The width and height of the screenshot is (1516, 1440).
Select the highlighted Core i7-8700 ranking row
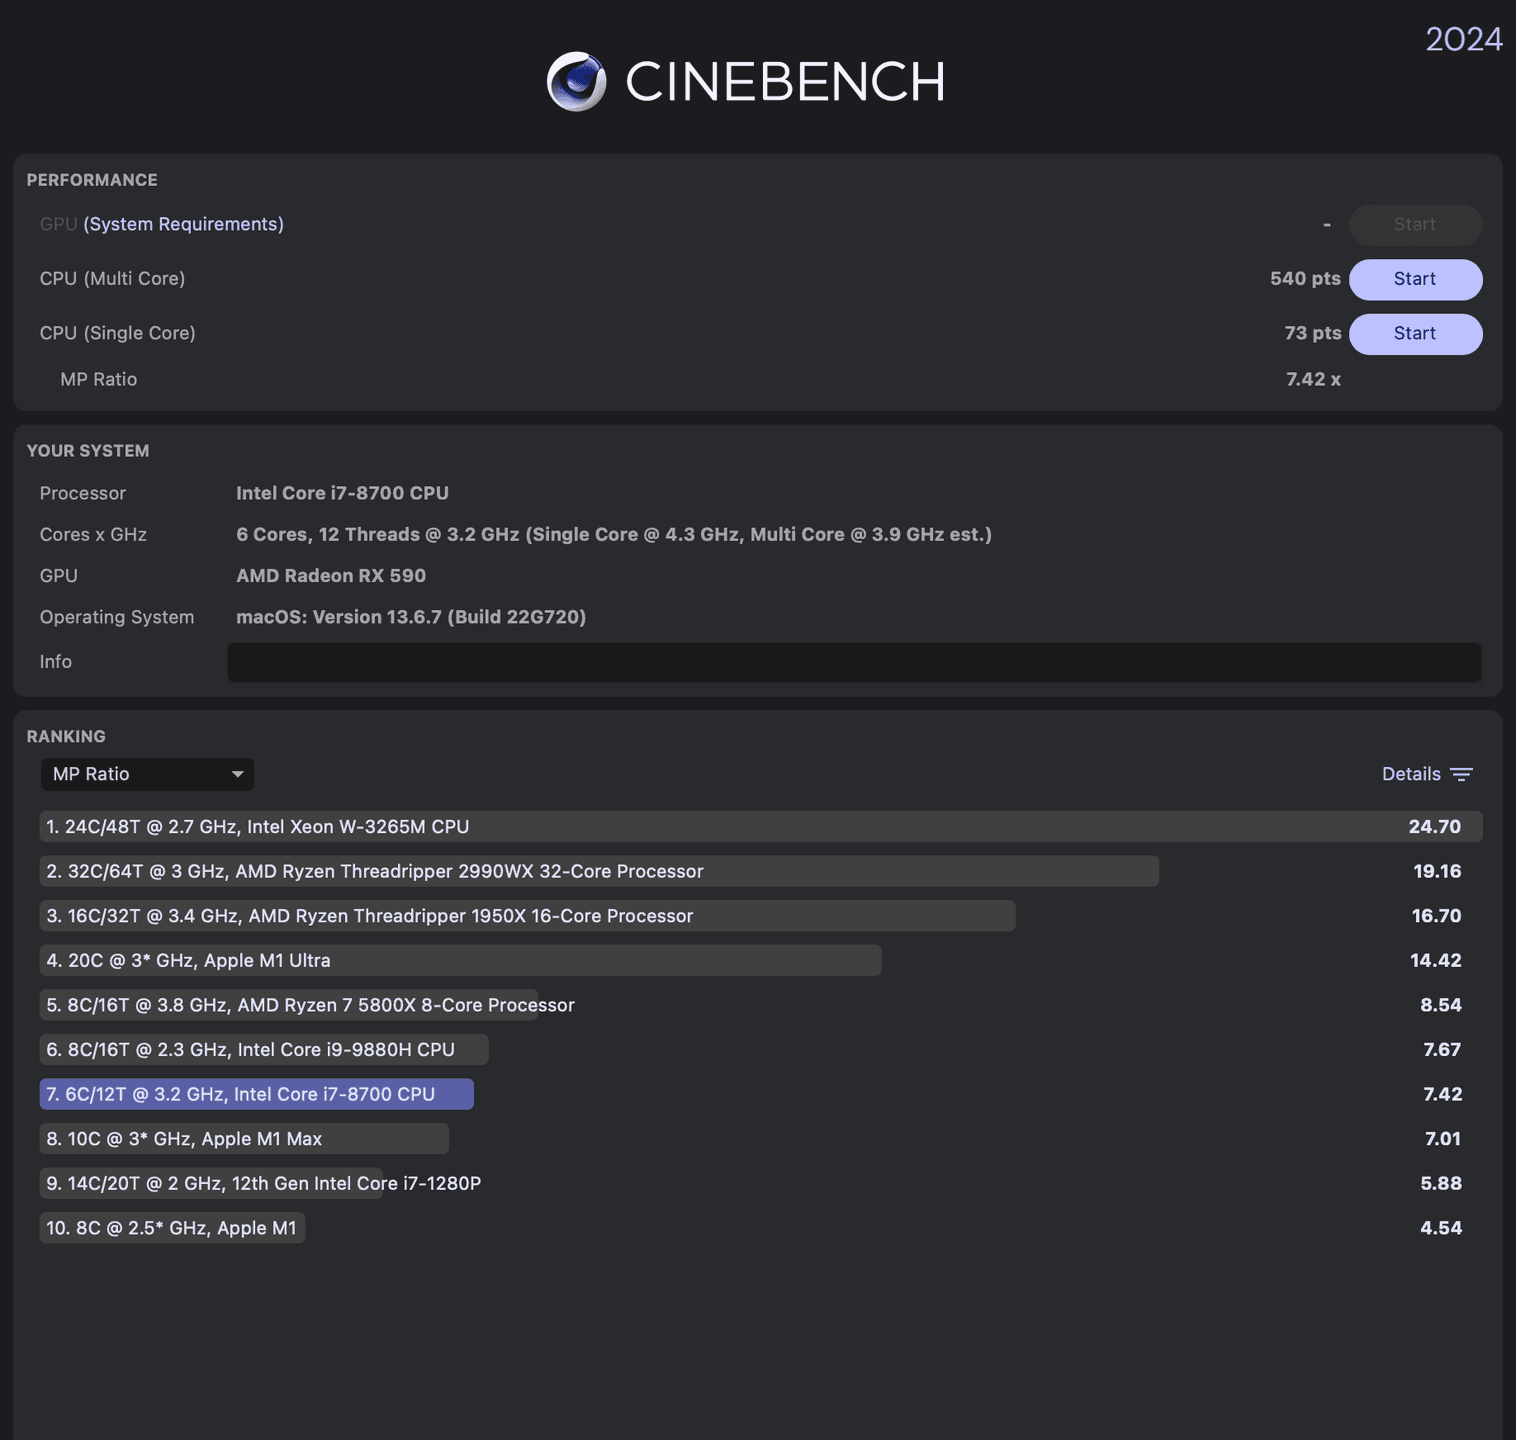coord(760,1094)
